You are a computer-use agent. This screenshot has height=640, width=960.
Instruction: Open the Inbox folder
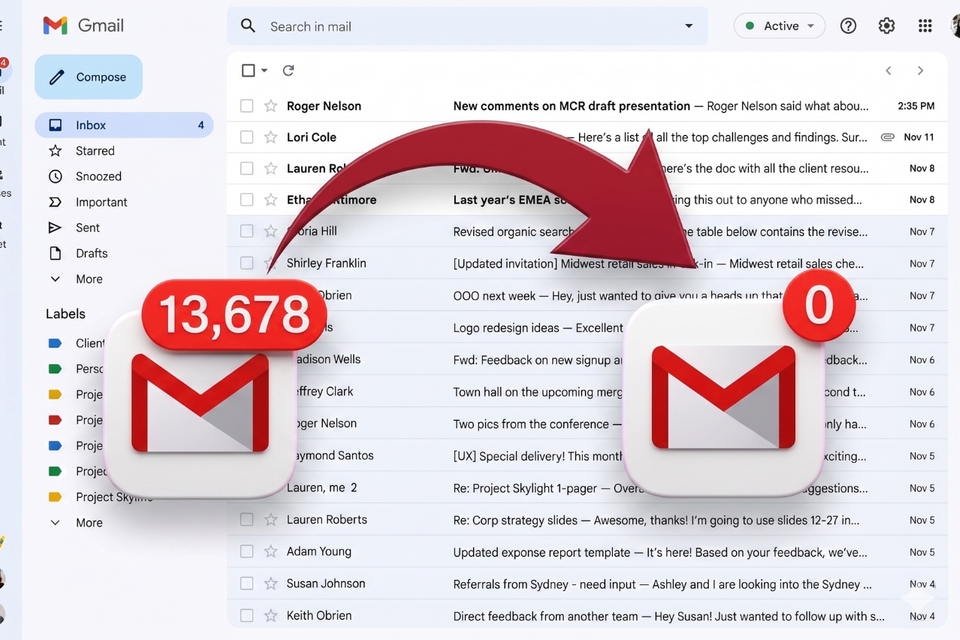[x=124, y=125]
